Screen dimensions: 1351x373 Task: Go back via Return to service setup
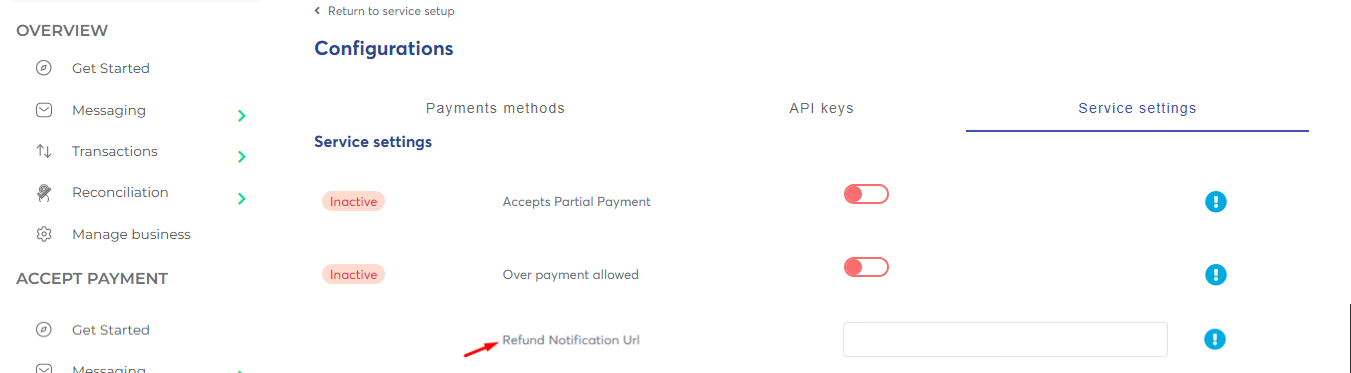click(384, 11)
